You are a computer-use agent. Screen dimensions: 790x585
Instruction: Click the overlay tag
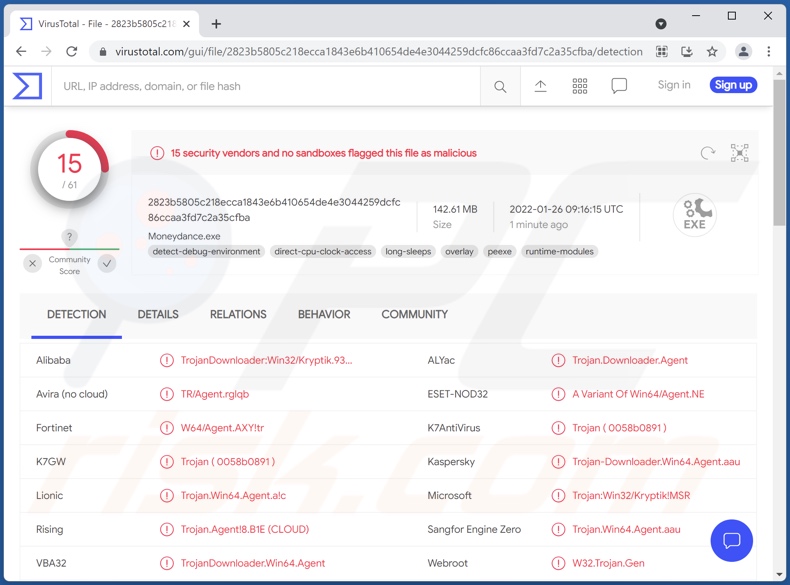point(459,251)
